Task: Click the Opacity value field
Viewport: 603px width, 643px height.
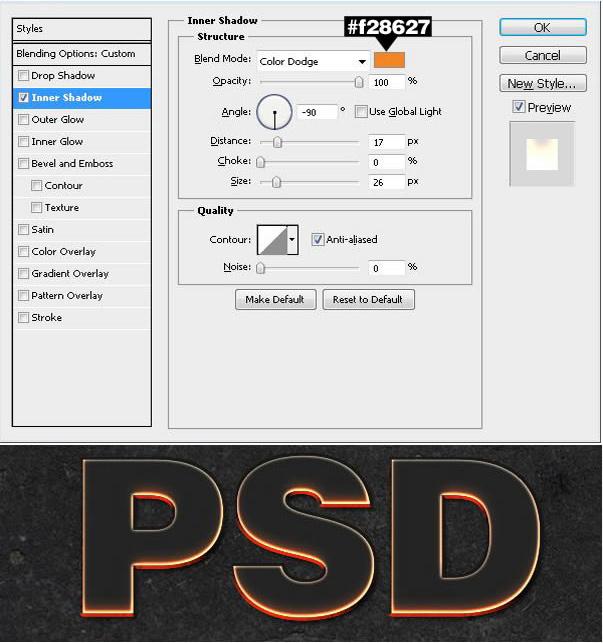Action: [x=386, y=82]
